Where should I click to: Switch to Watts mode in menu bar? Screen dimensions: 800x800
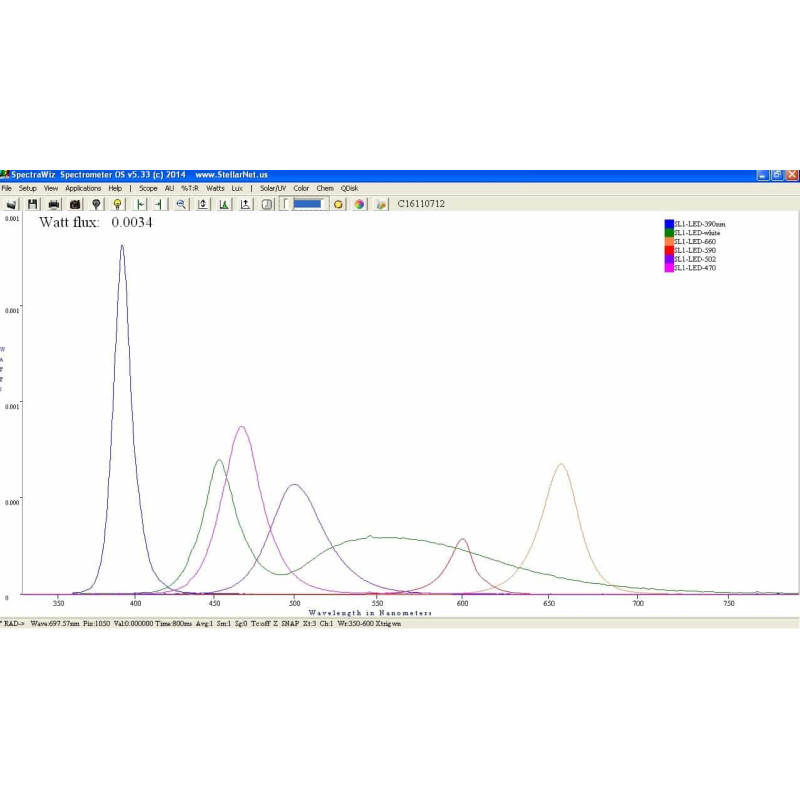click(x=215, y=188)
